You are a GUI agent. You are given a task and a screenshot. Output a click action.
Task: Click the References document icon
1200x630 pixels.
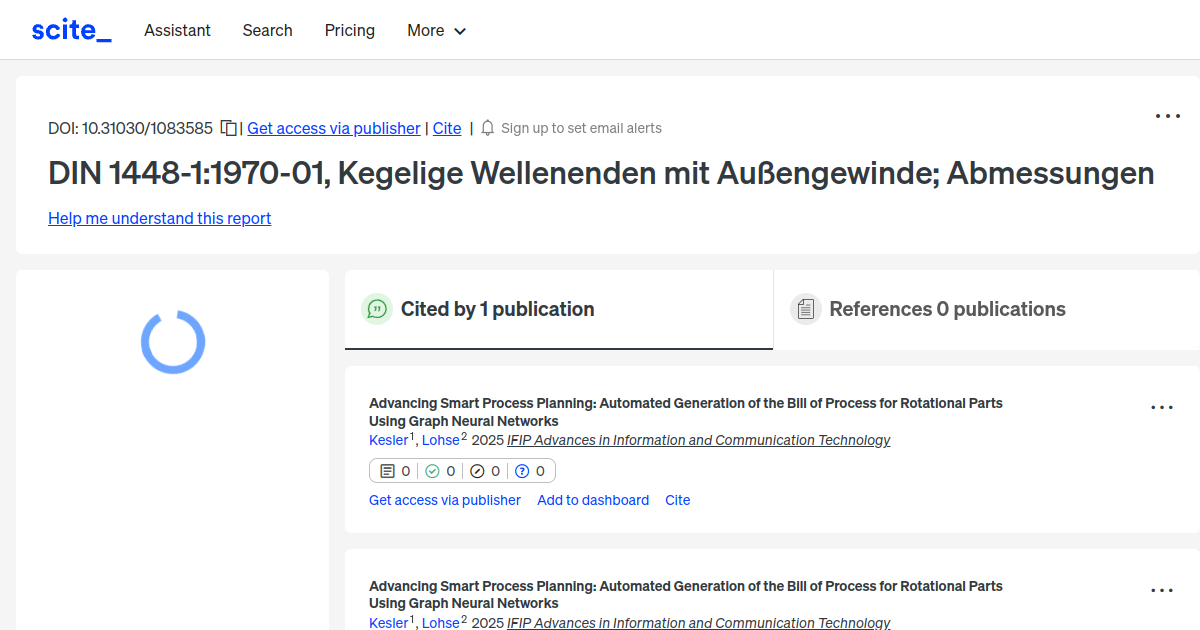806,309
